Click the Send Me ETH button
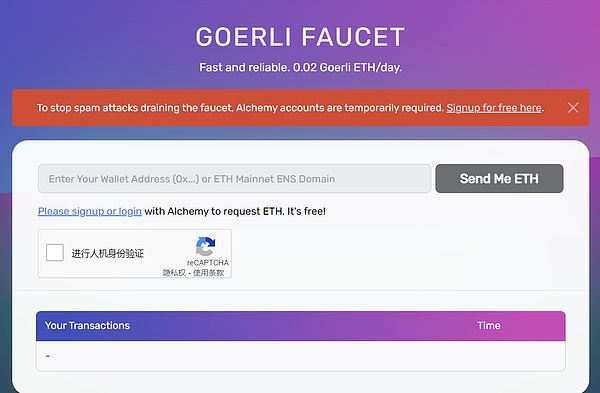Image resolution: width=600 pixels, height=393 pixels. click(x=499, y=178)
